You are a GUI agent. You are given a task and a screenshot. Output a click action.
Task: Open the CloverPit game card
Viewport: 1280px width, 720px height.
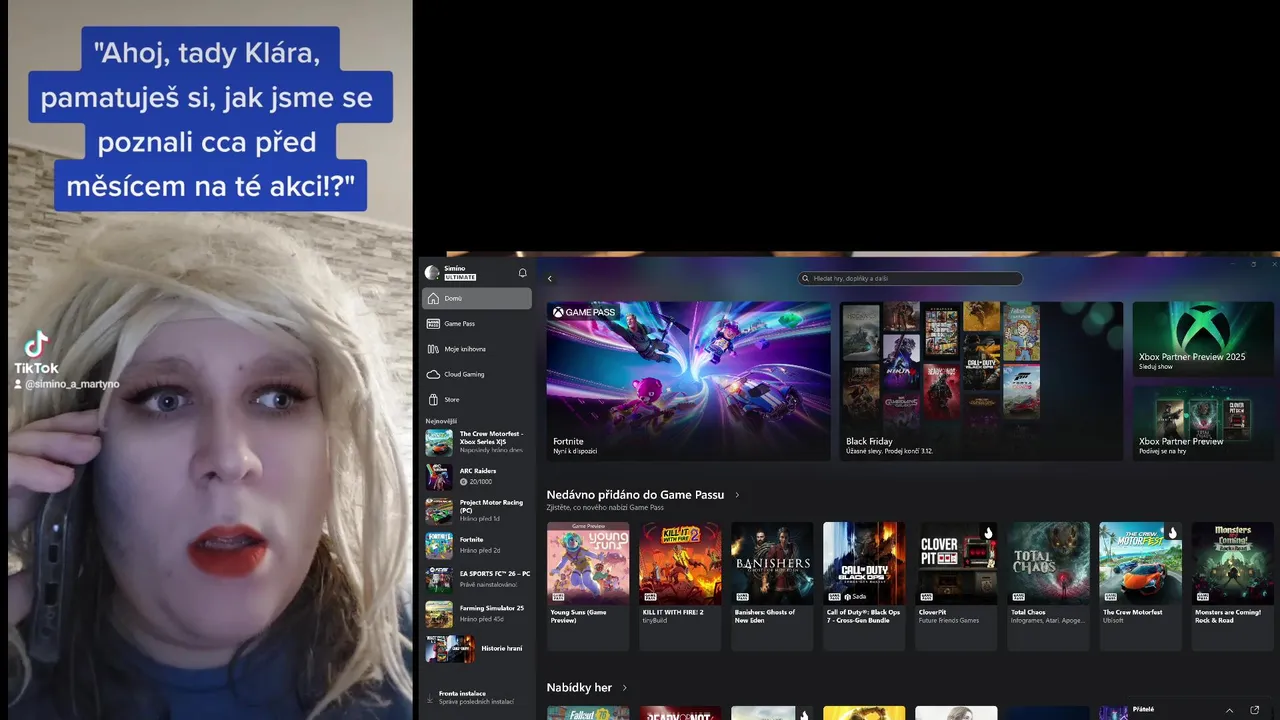point(956,586)
